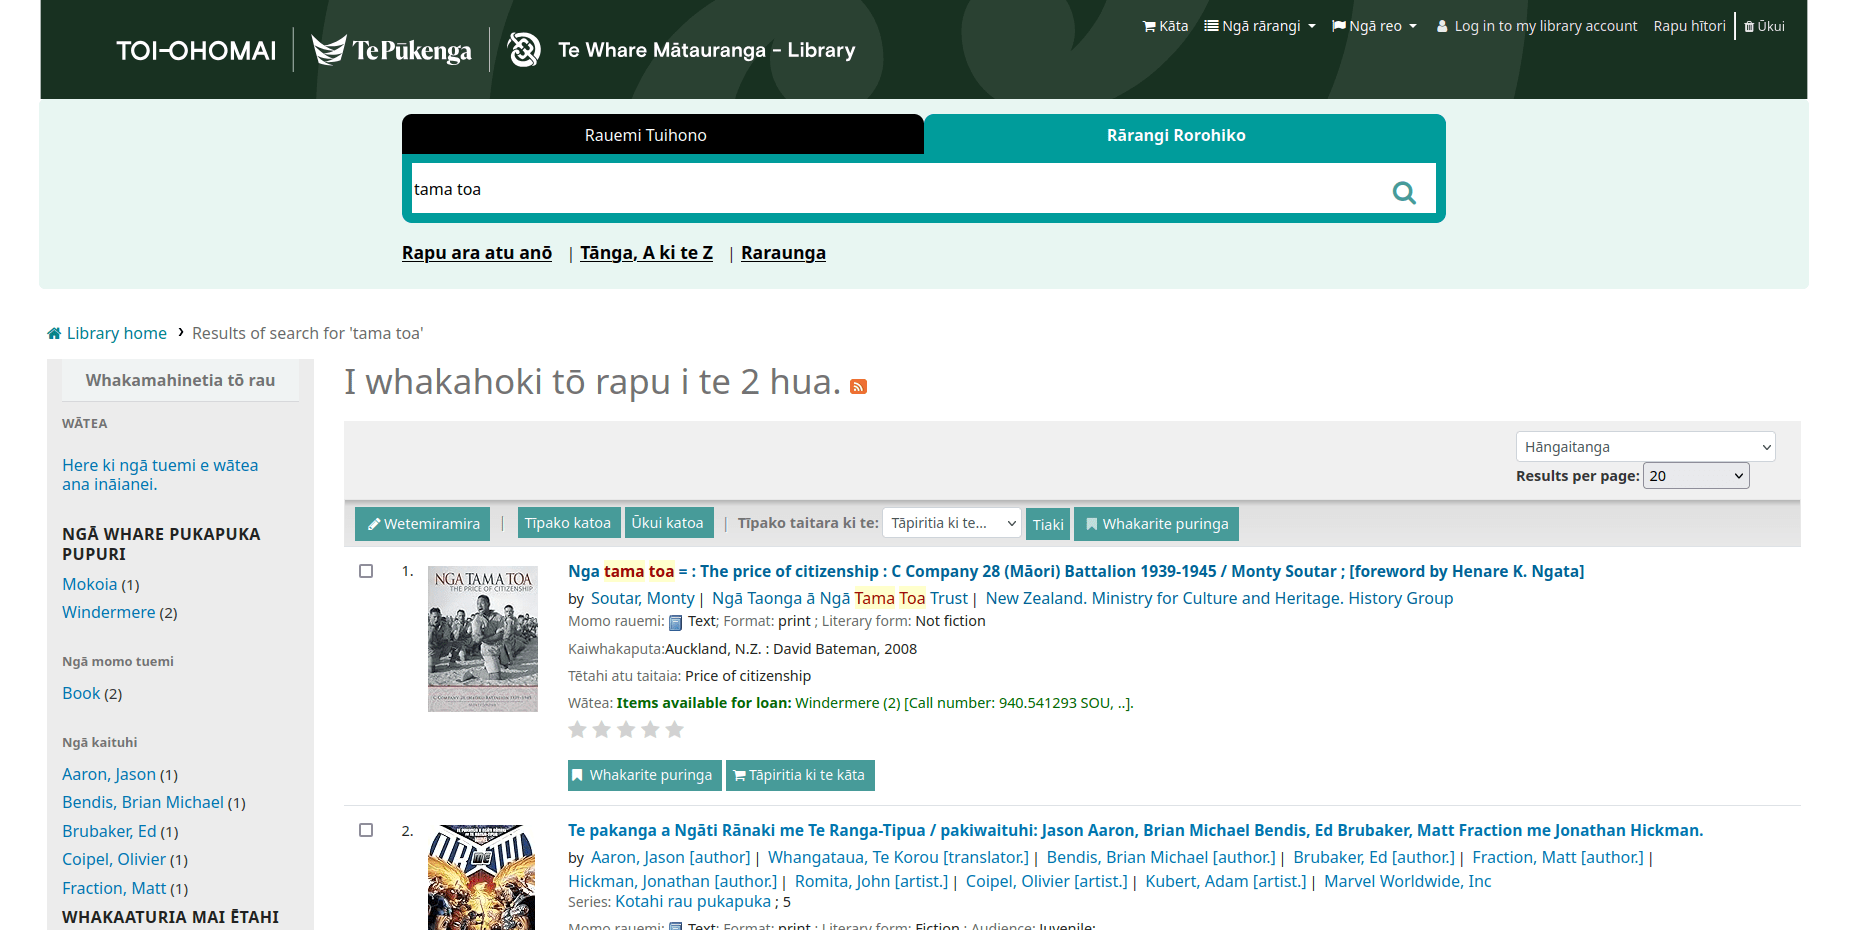Filter by Fraction, Matt facet
The width and height of the screenshot is (1849, 930).
point(114,888)
